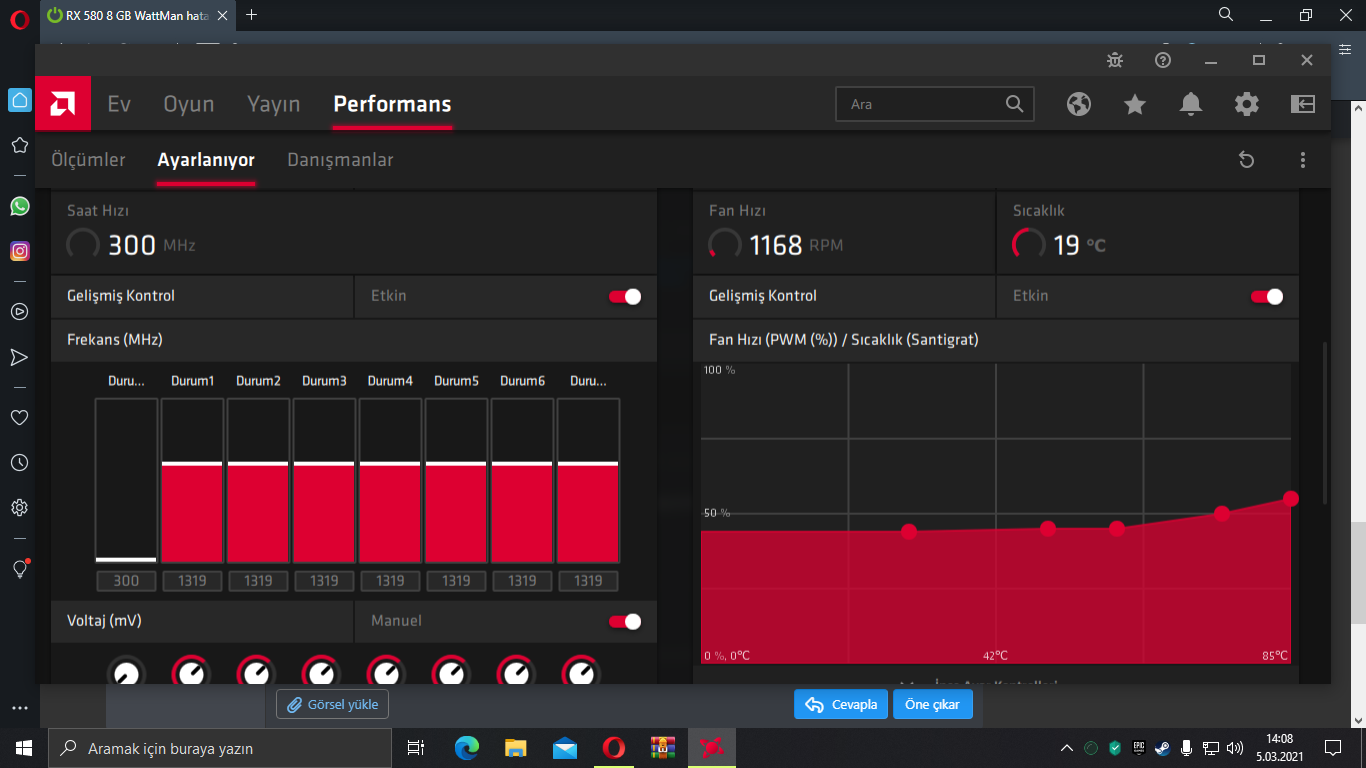Select the RX 580 8 GB WattMan browser tab
This screenshot has height=768, width=1366.
[137, 16]
